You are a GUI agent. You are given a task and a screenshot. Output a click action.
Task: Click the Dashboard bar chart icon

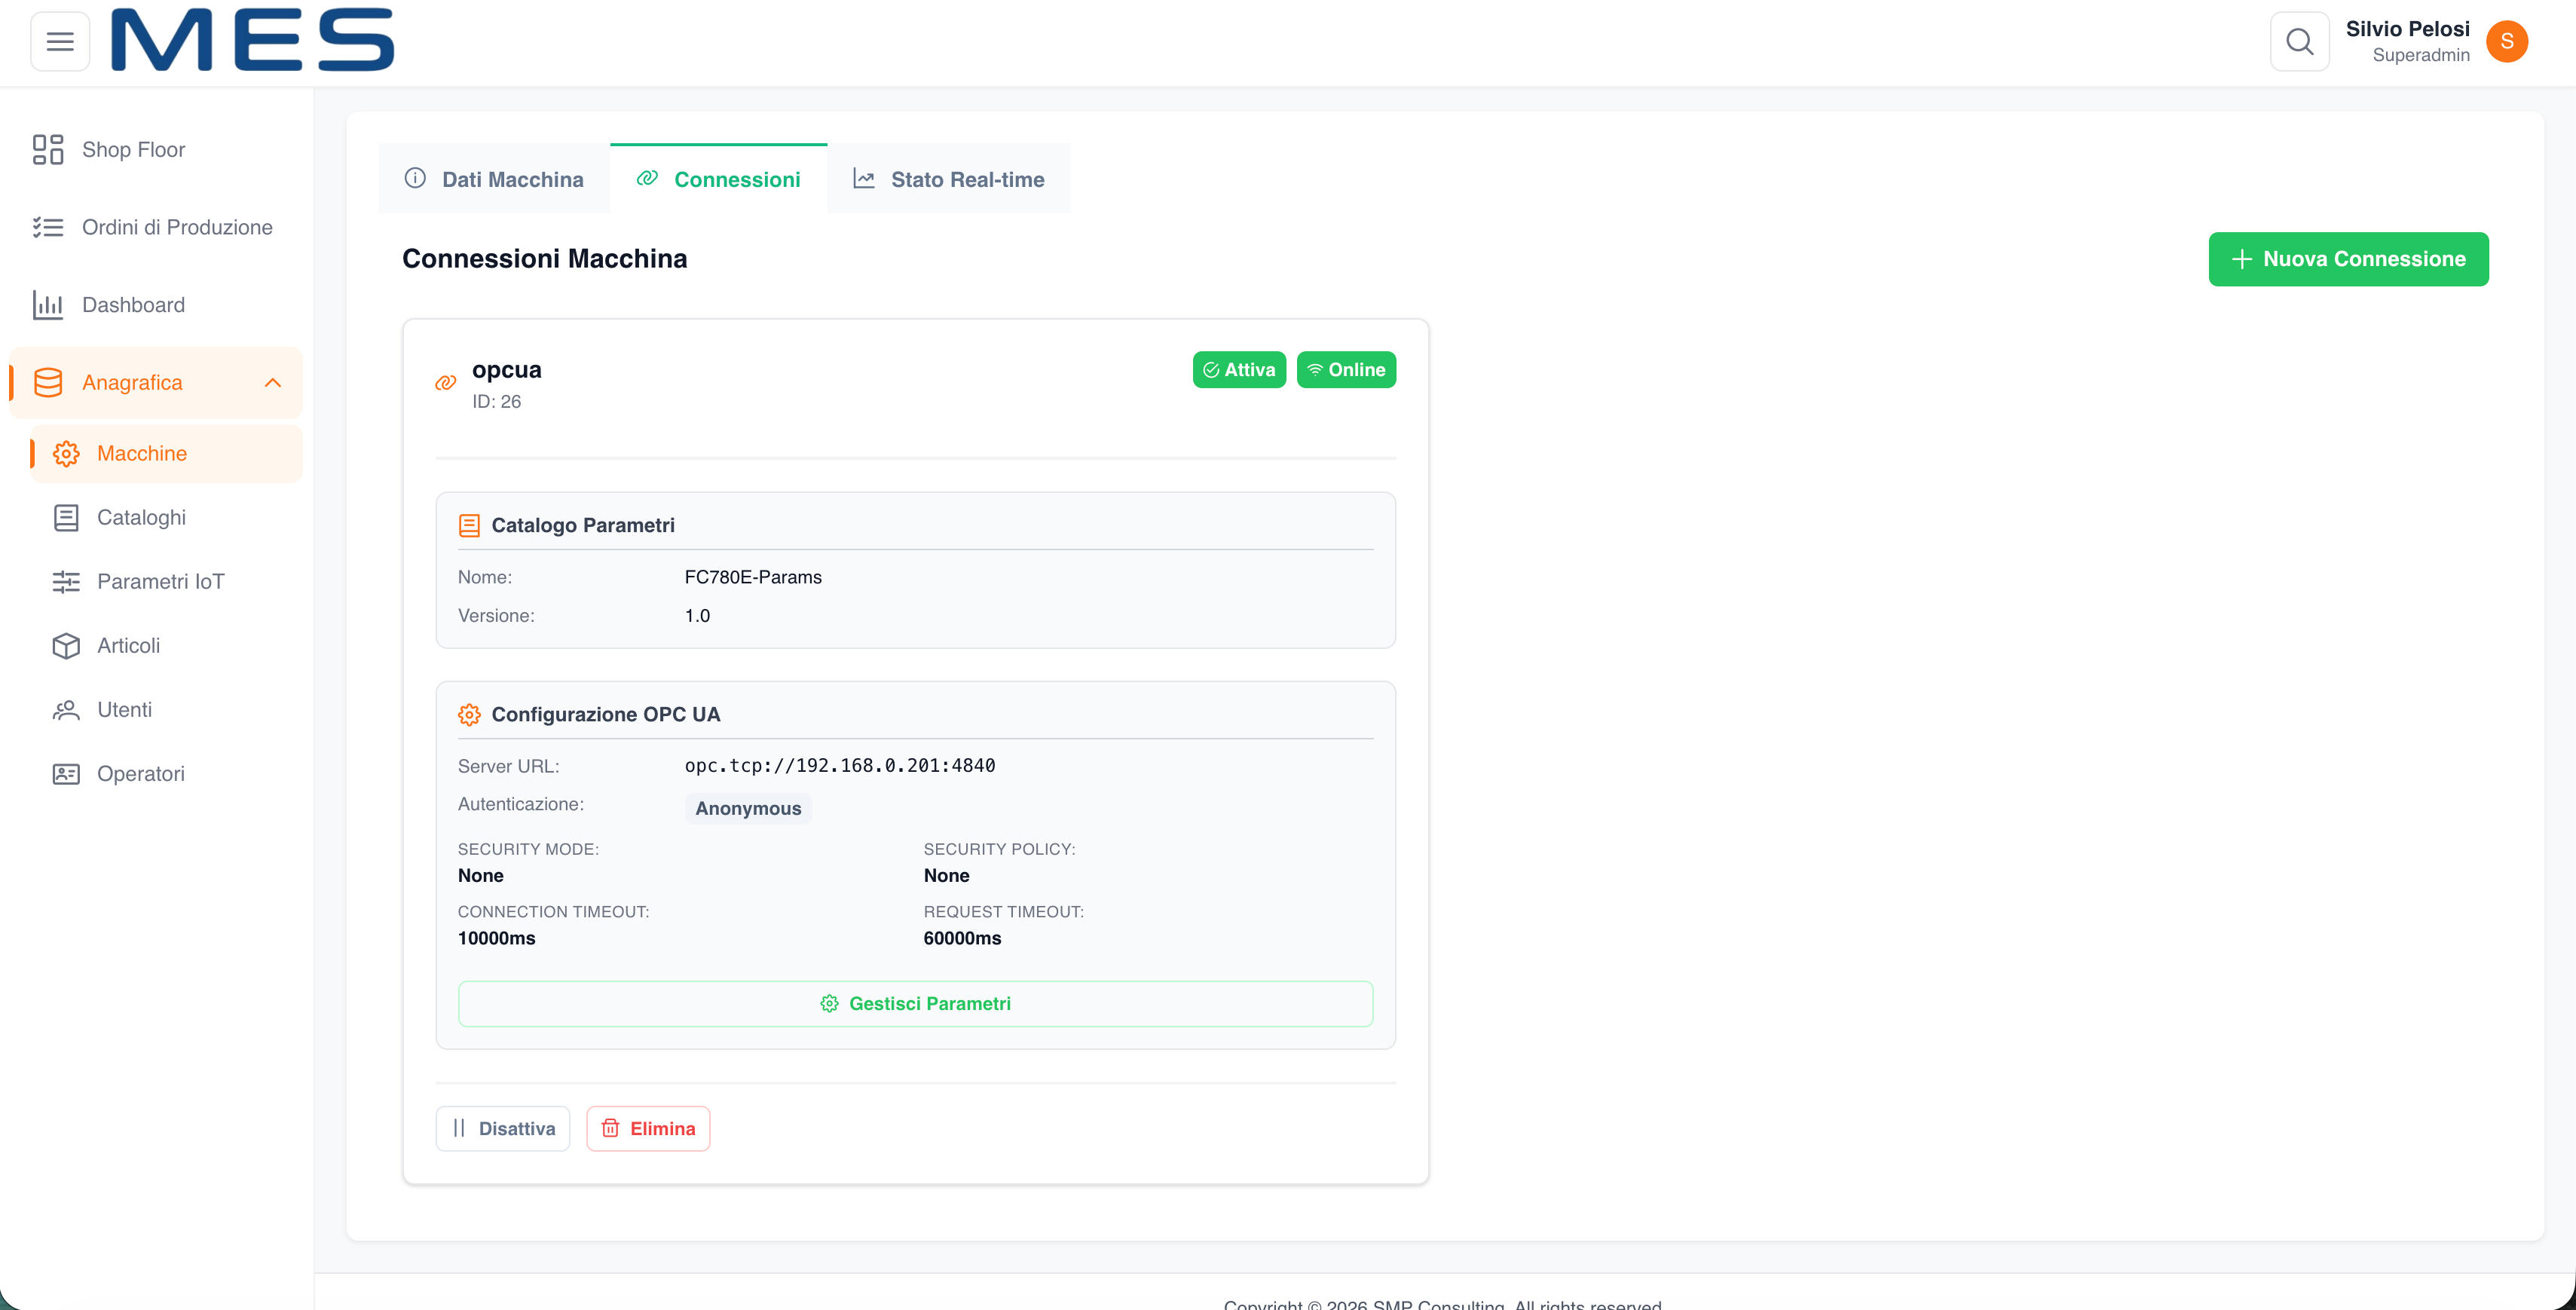click(48, 305)
